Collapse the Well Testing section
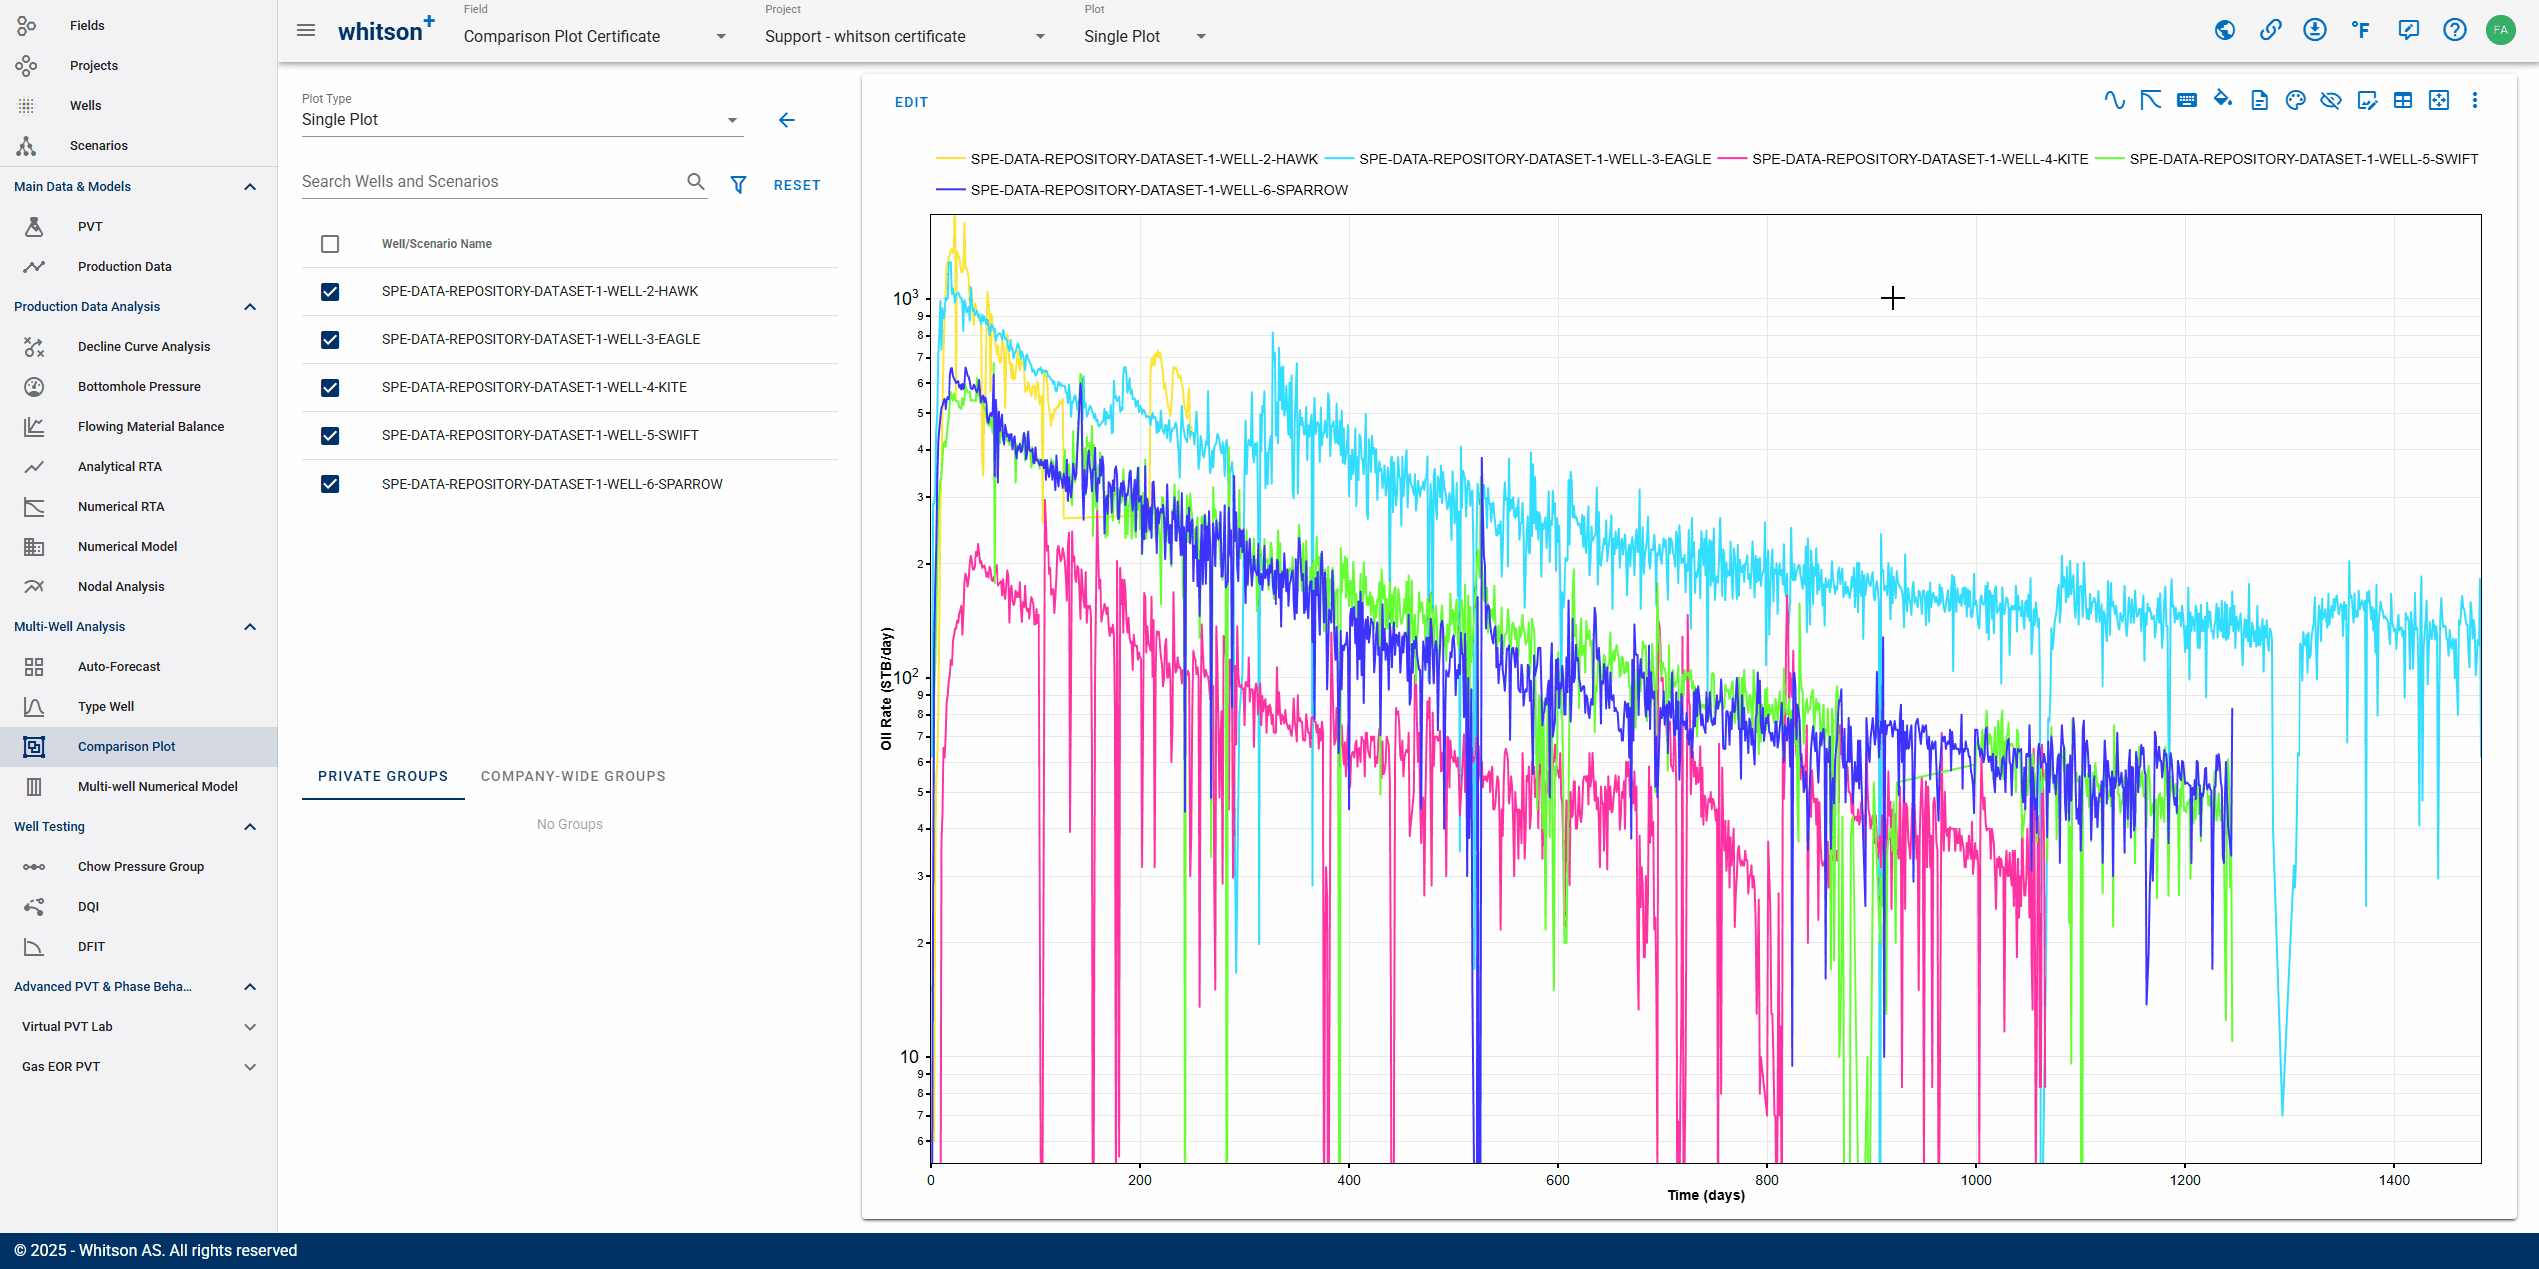2539x1269 pixels. (250, 827)
